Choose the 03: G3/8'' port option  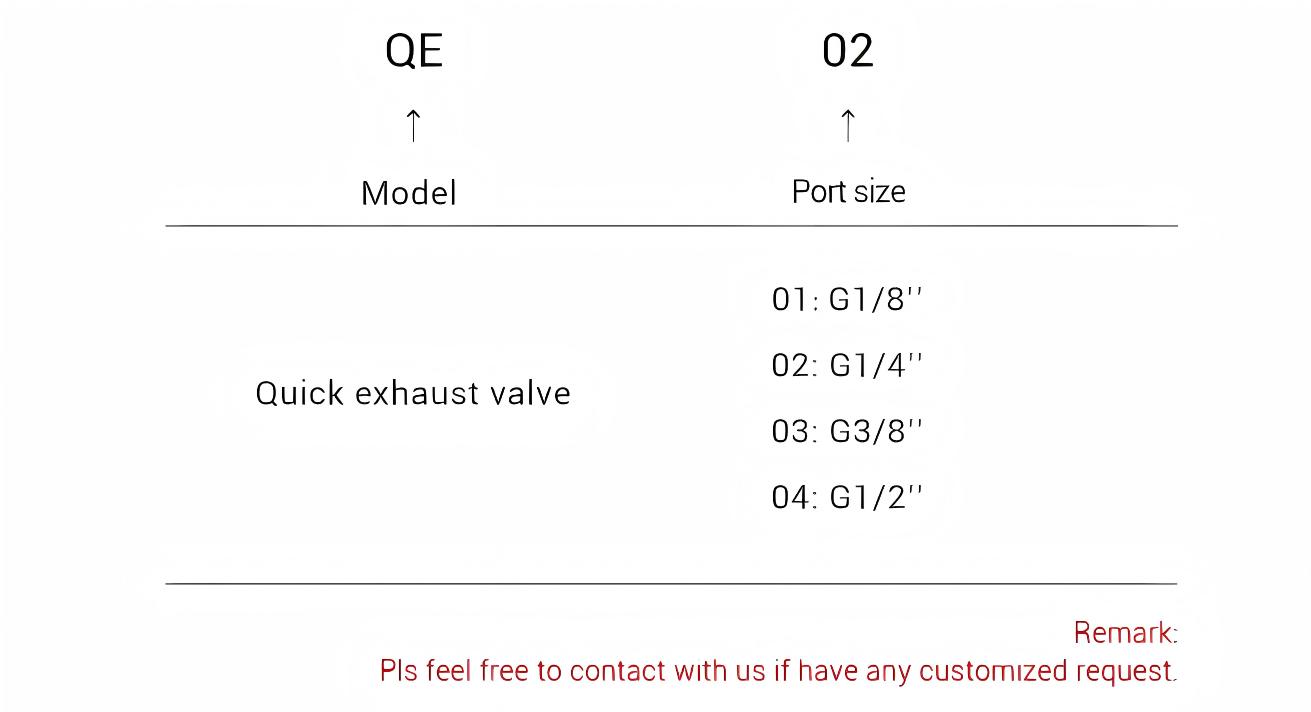[x=846, y=431]
